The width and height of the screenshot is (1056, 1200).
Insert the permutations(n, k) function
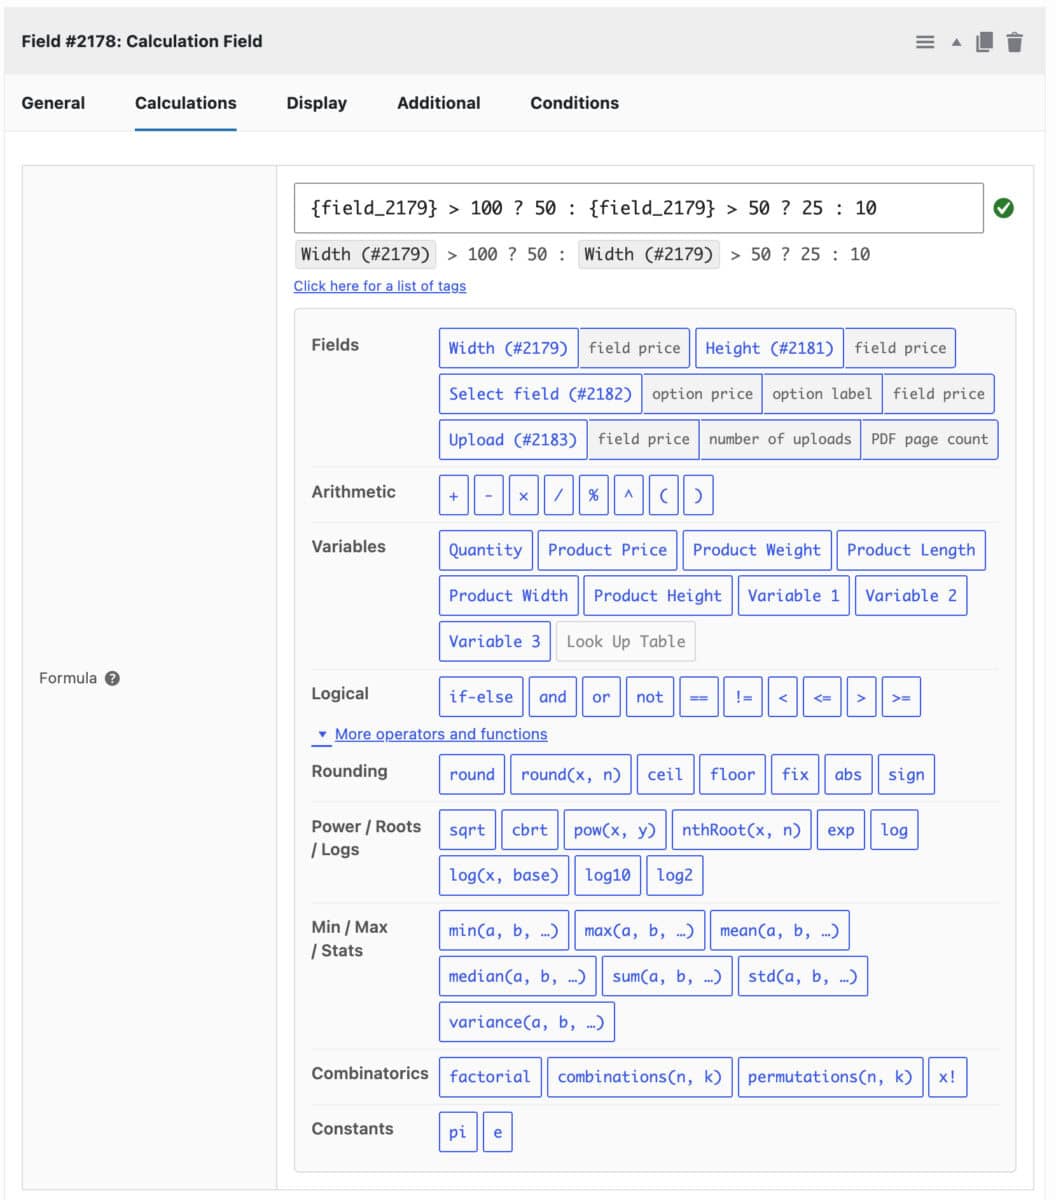830,1077
